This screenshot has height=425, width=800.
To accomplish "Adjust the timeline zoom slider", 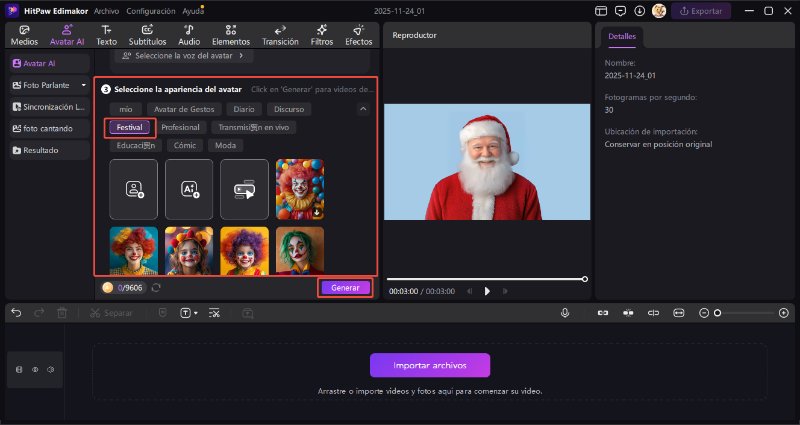I will (745, 313).
